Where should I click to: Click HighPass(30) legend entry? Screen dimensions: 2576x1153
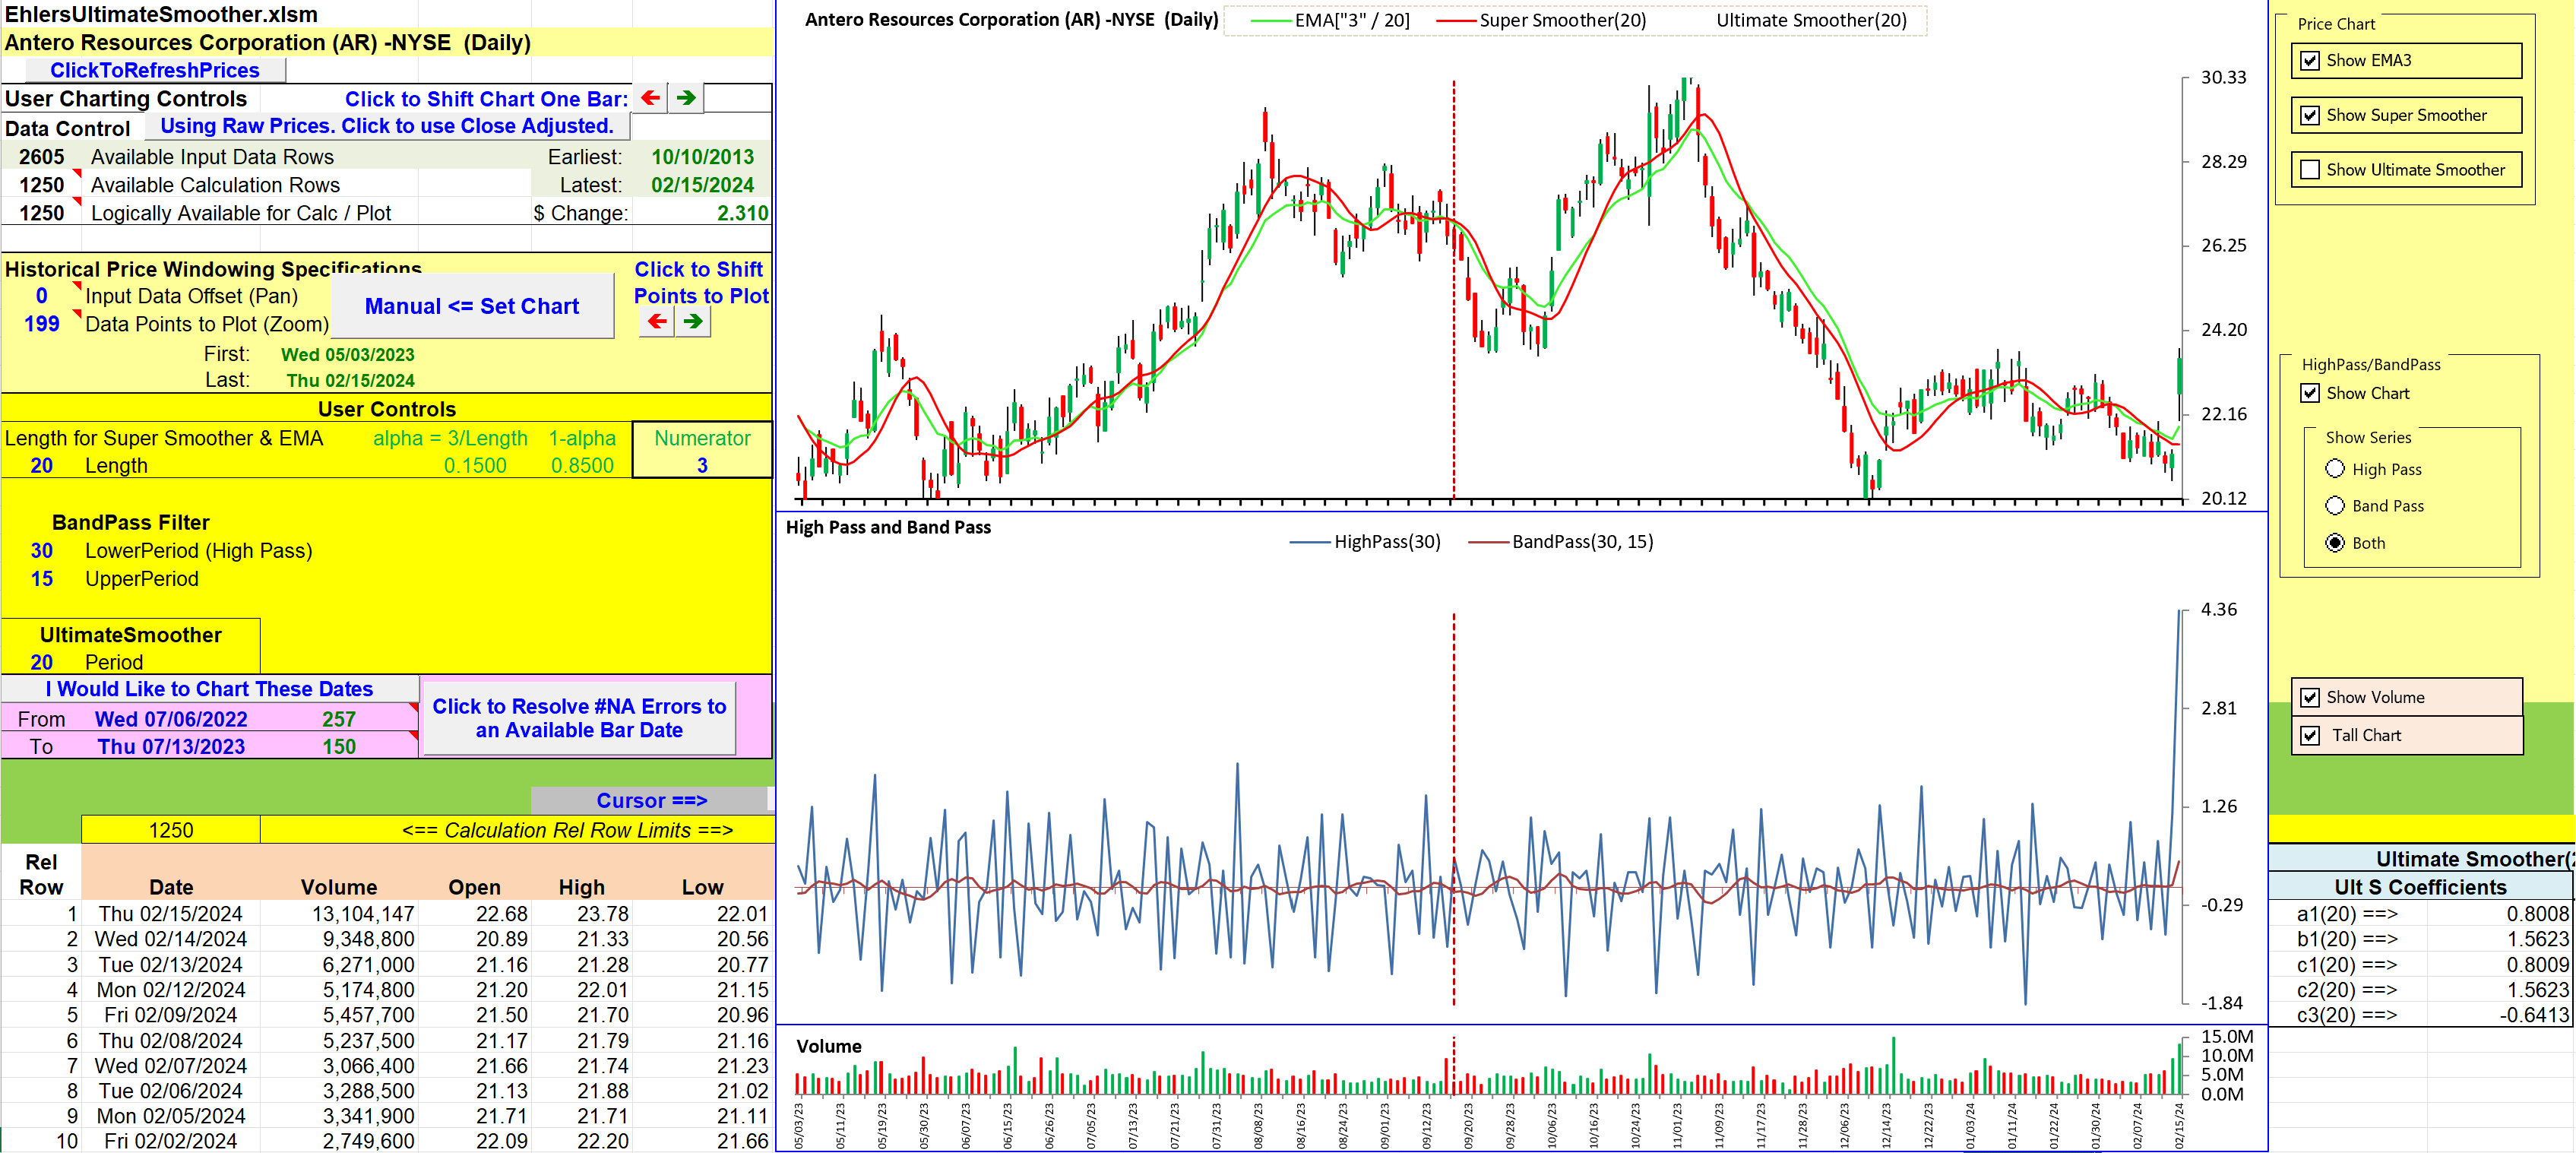coord(1366,542)
